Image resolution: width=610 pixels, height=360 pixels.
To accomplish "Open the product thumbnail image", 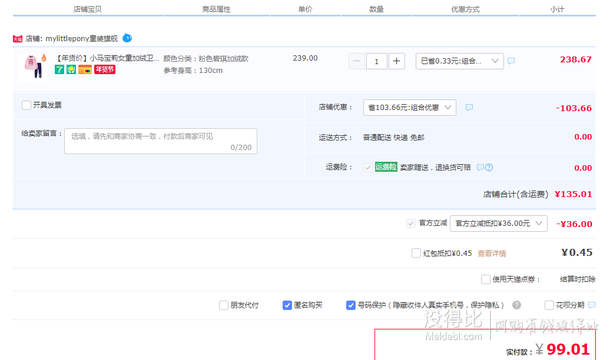I will 33,67.
